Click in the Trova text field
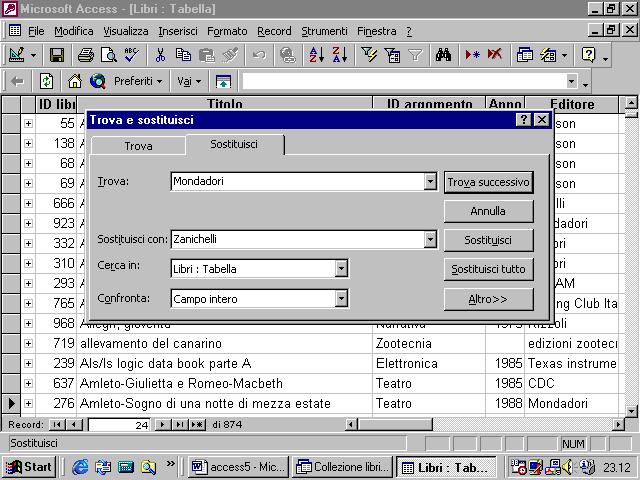The width and height of the screenshot is (640, 480). coord(298,182)
